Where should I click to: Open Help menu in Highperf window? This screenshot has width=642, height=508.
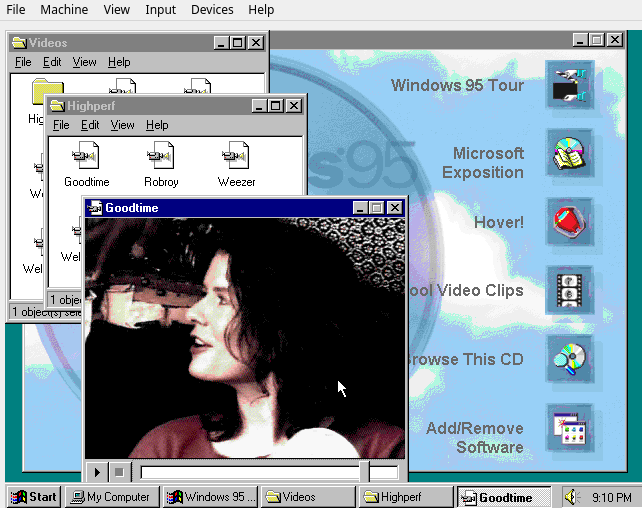[157, 125]
